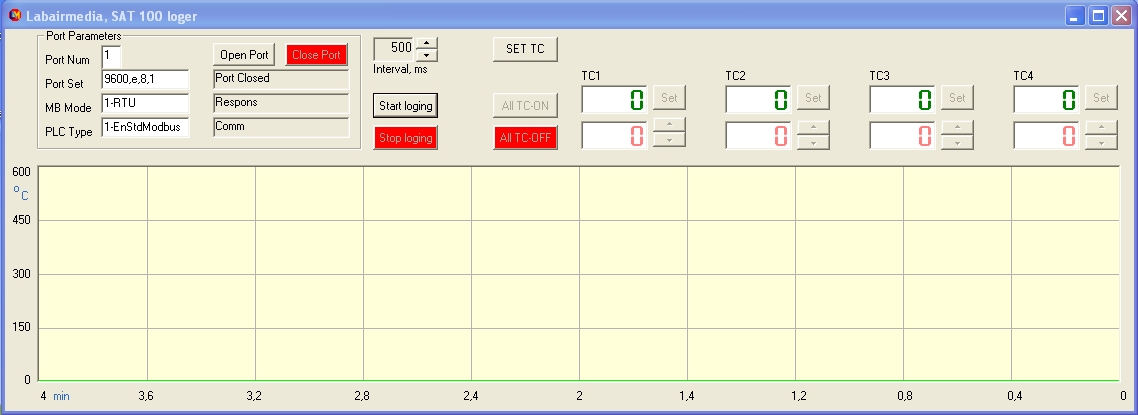Screen dimensions: 1138x415
Task: Focus the Port Num input field
Action: coord(111,57)
